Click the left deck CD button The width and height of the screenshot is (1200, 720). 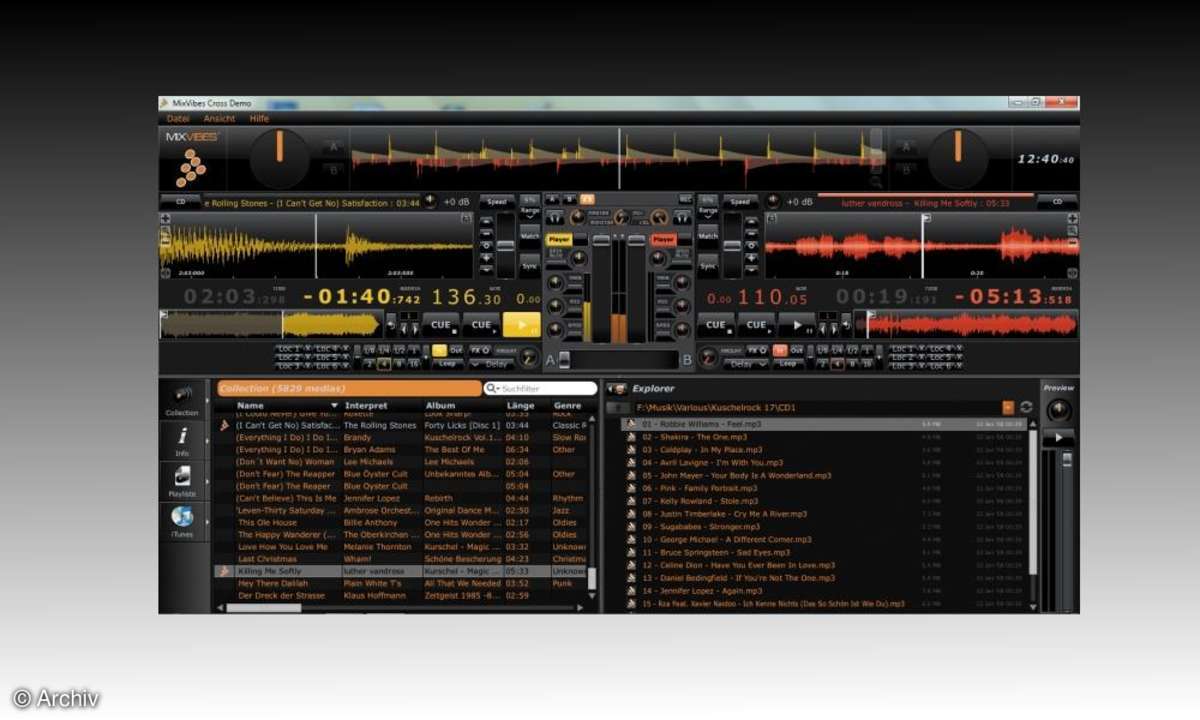[x=181, y=201]
